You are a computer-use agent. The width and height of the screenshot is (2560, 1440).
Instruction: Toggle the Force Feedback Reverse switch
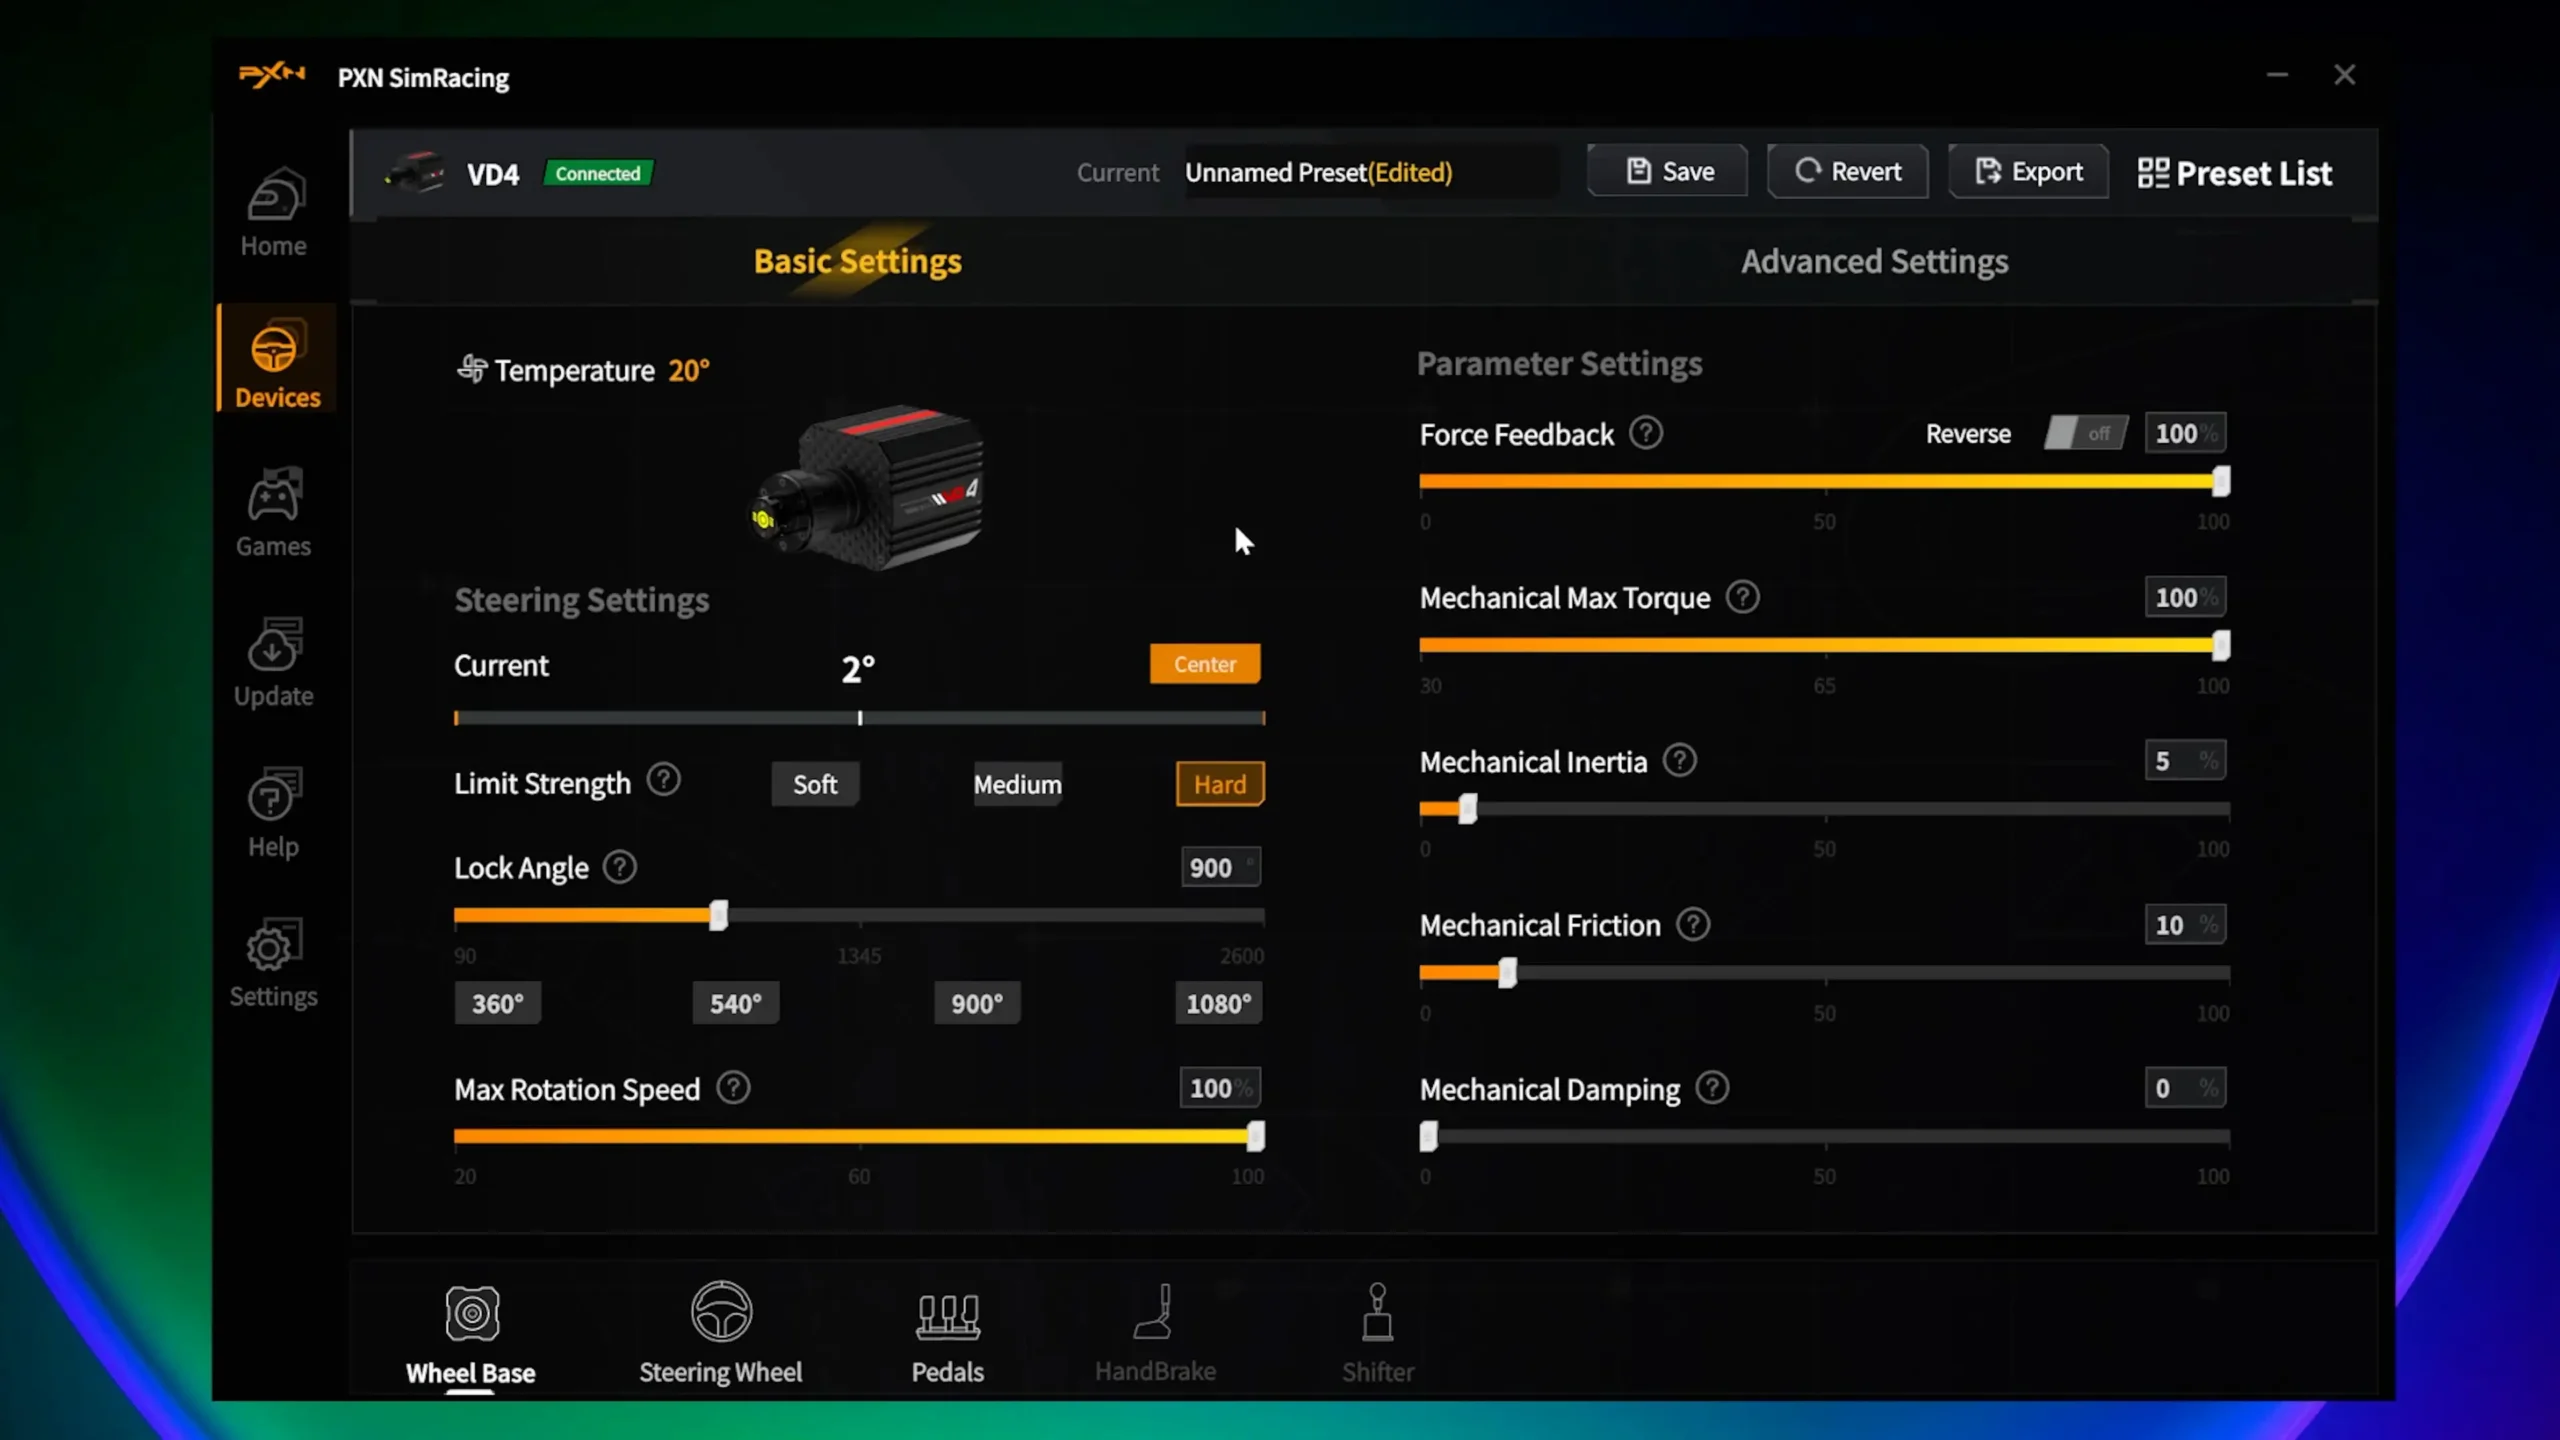(x=2085, y=433)
